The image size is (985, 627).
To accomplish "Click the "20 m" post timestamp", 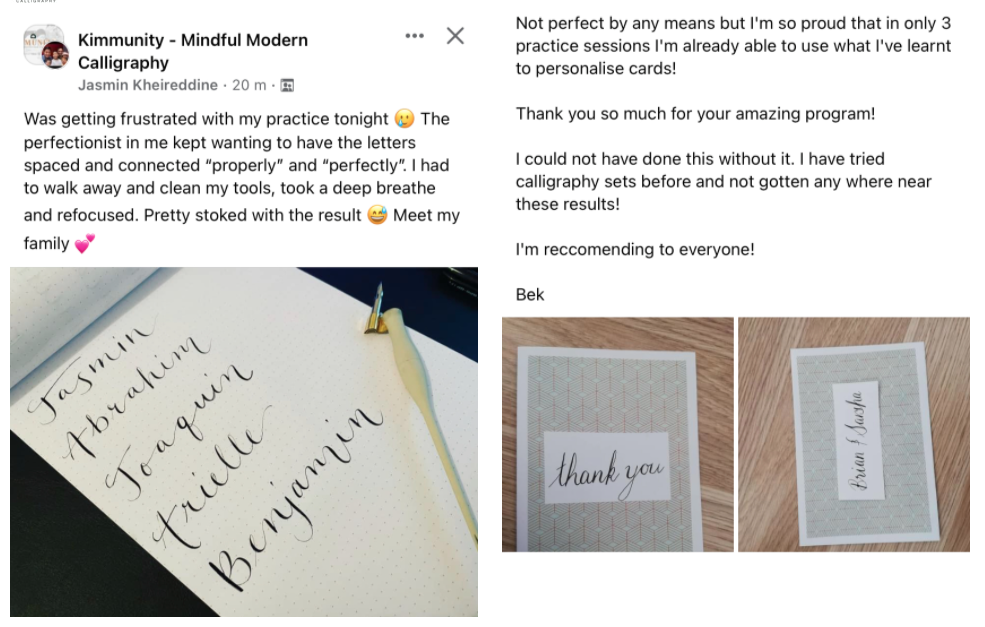I will click(249, 85).
